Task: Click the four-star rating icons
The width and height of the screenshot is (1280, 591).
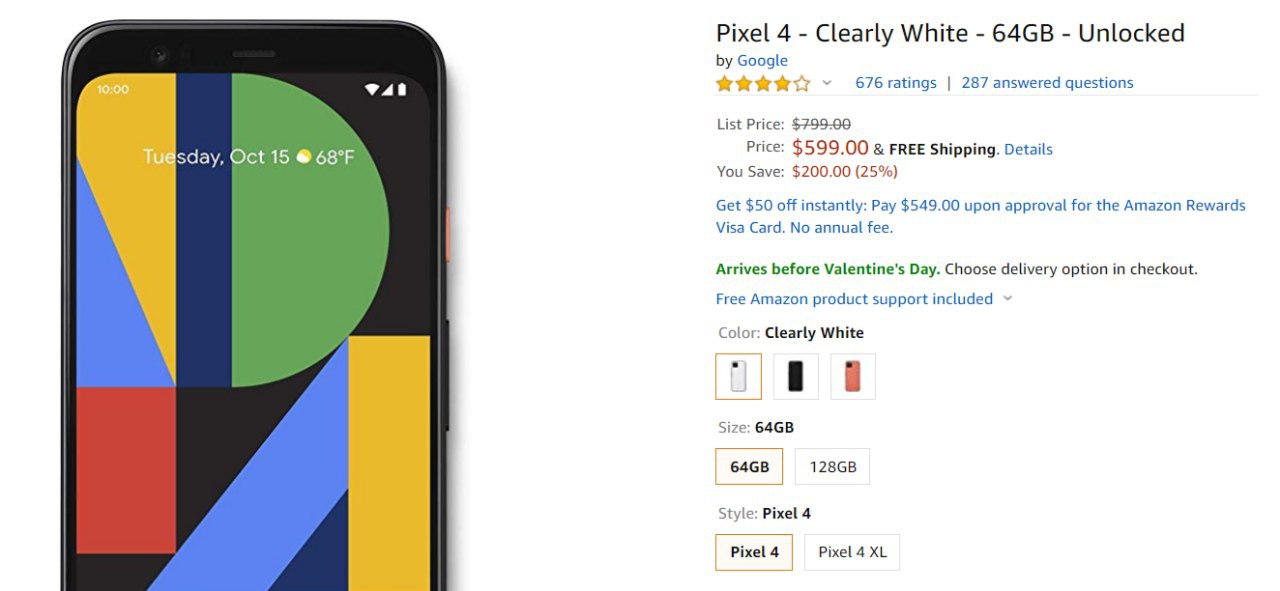Action: pyautogui.click(x=763, y=83)
